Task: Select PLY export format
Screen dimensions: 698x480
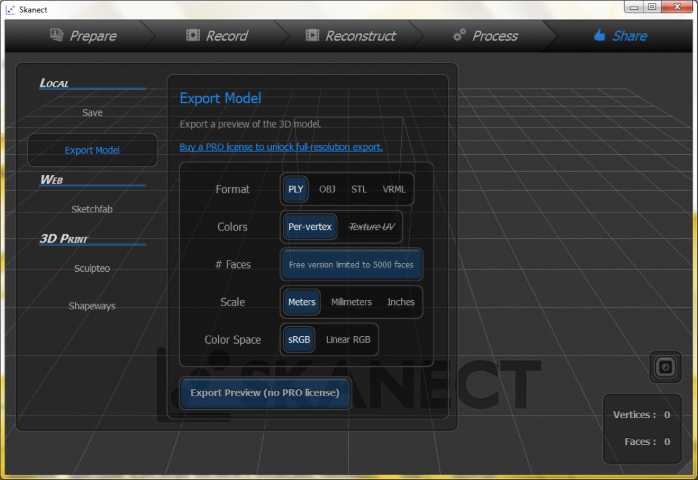Action: point(296,189)
